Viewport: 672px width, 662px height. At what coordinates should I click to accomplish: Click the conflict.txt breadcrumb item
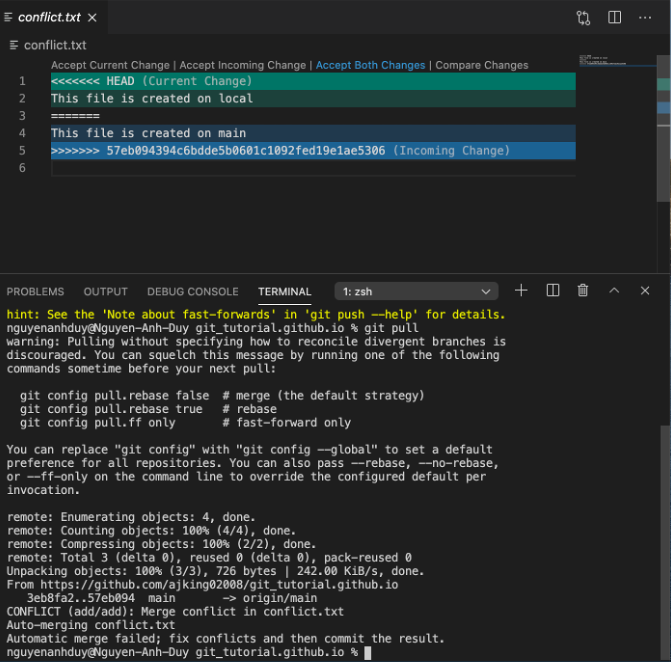[x=54, y=45]
